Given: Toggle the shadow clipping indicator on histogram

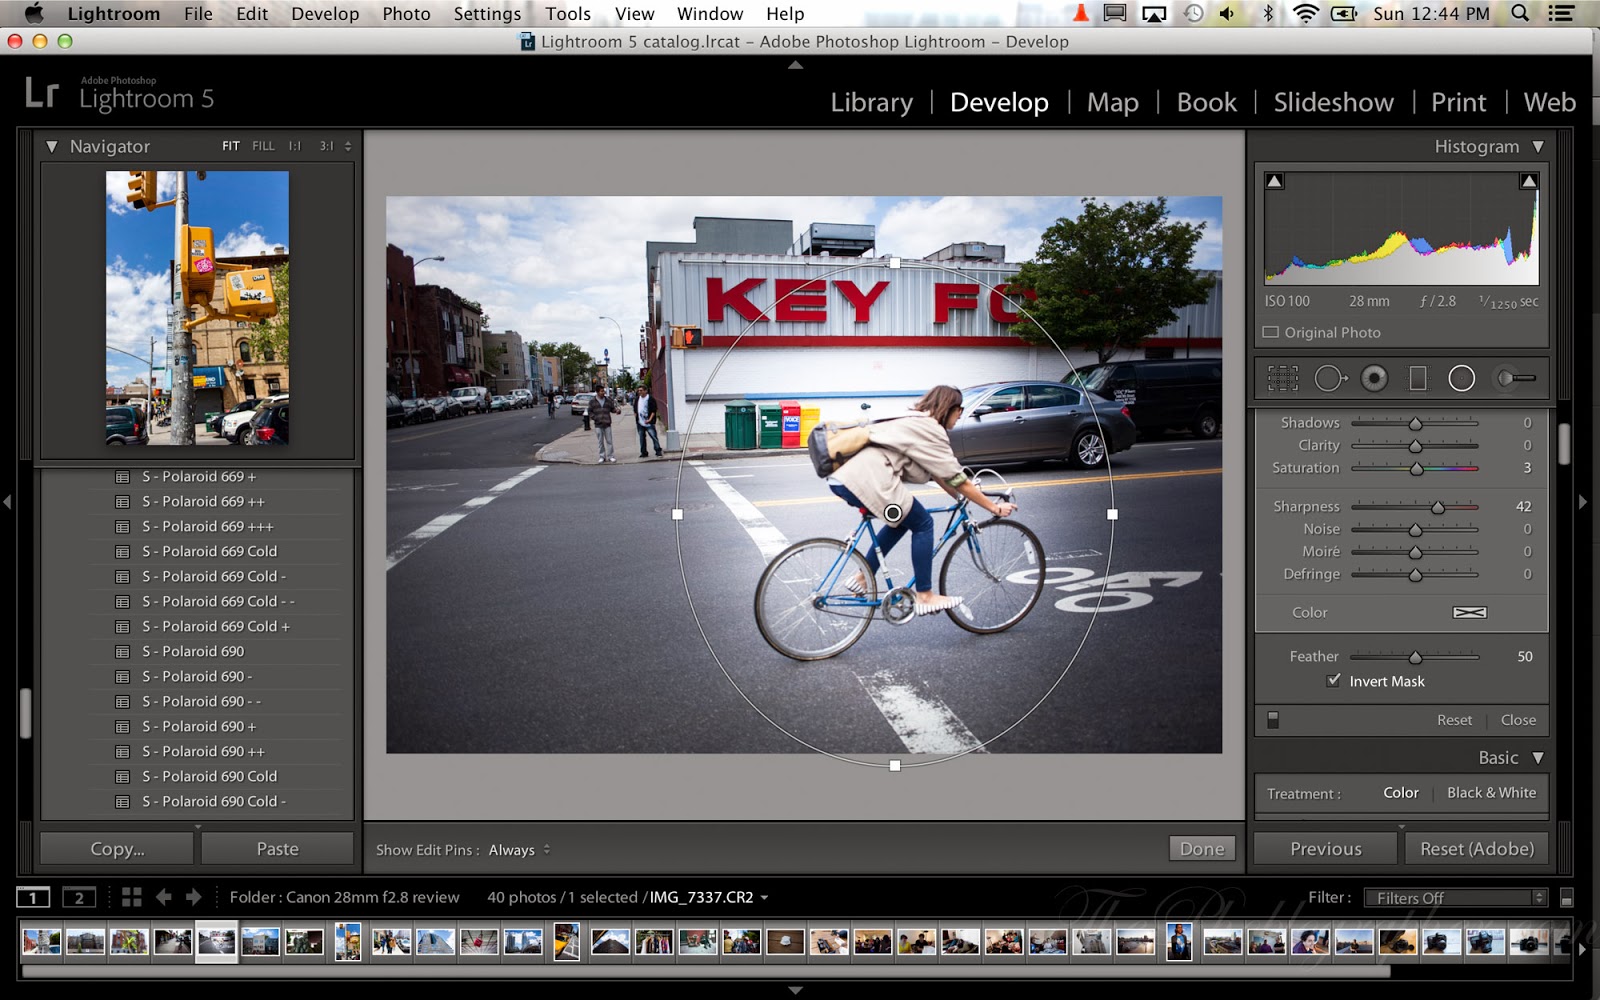Looking at the screenshot, I should tap(1272, 180).
